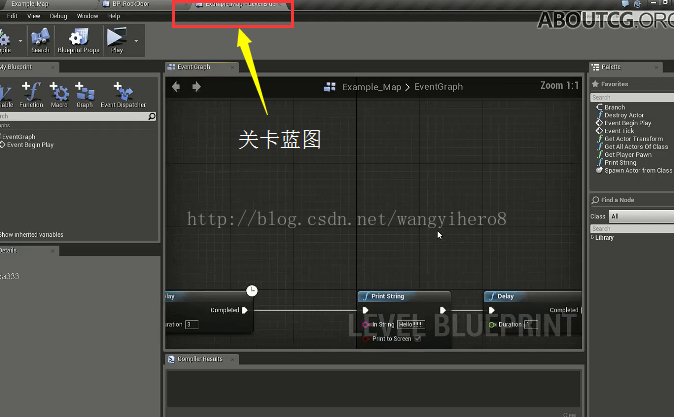The width and height of the screenshot is (674, 417).
Task: Switch to the Palette panel tab
Action: pos(611,67)
